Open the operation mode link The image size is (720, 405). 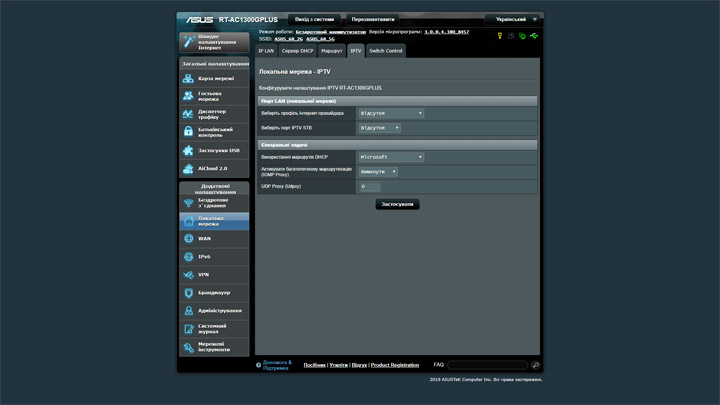tap(331, 32)
